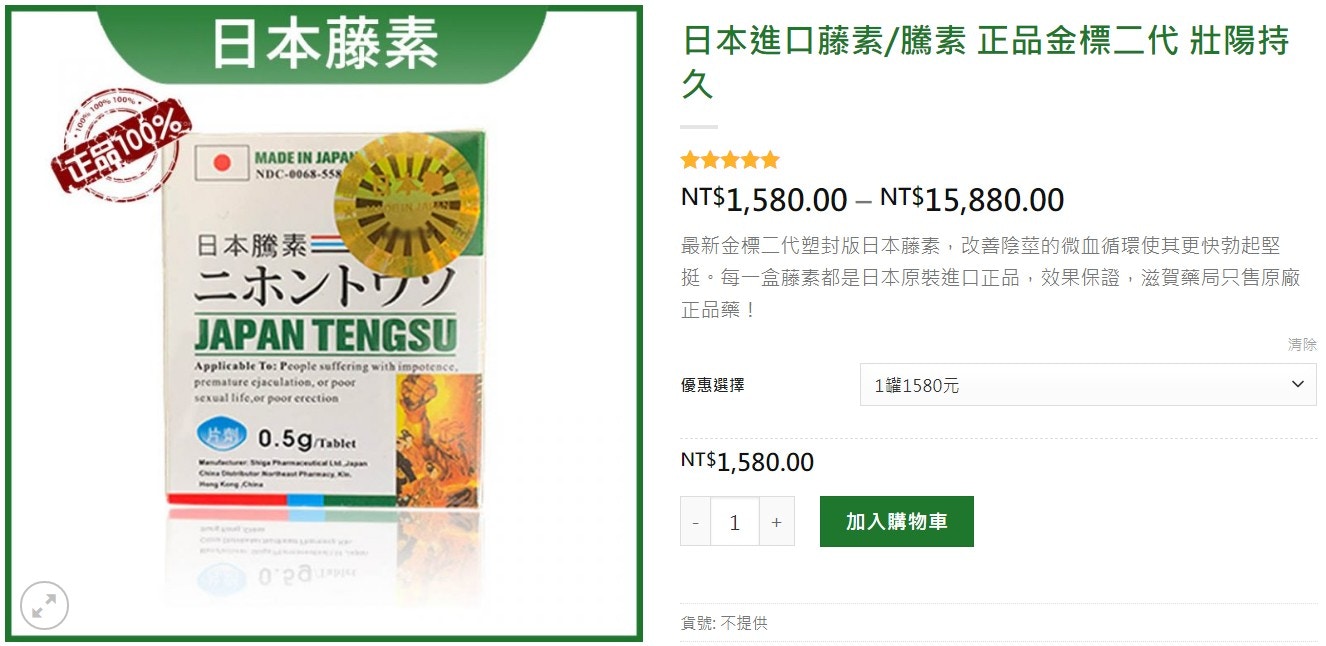Open the 優惠選擇 dropdown showing 1罐1580元

(x=1088, y=385)
